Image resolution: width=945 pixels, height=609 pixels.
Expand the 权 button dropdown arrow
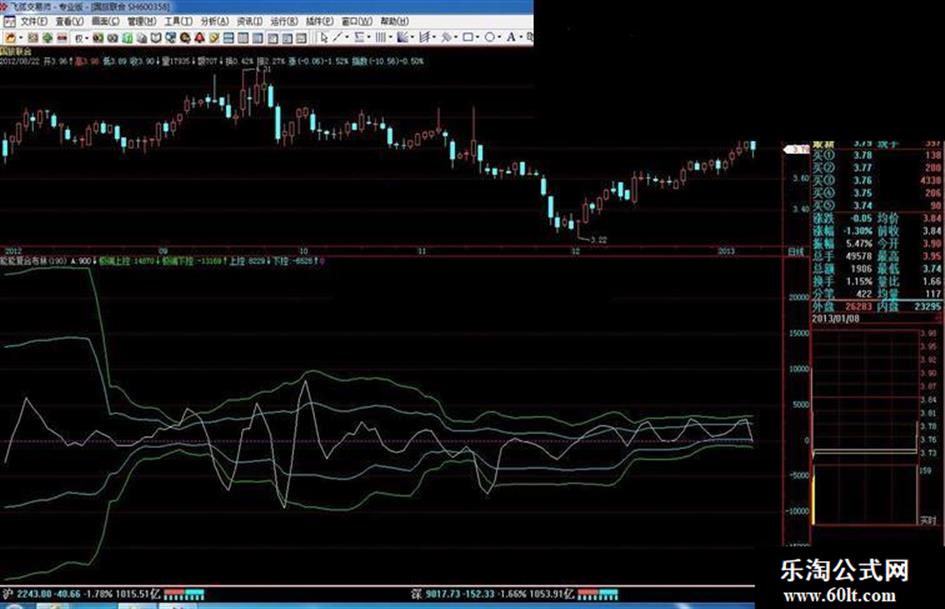tap(86, 38)
